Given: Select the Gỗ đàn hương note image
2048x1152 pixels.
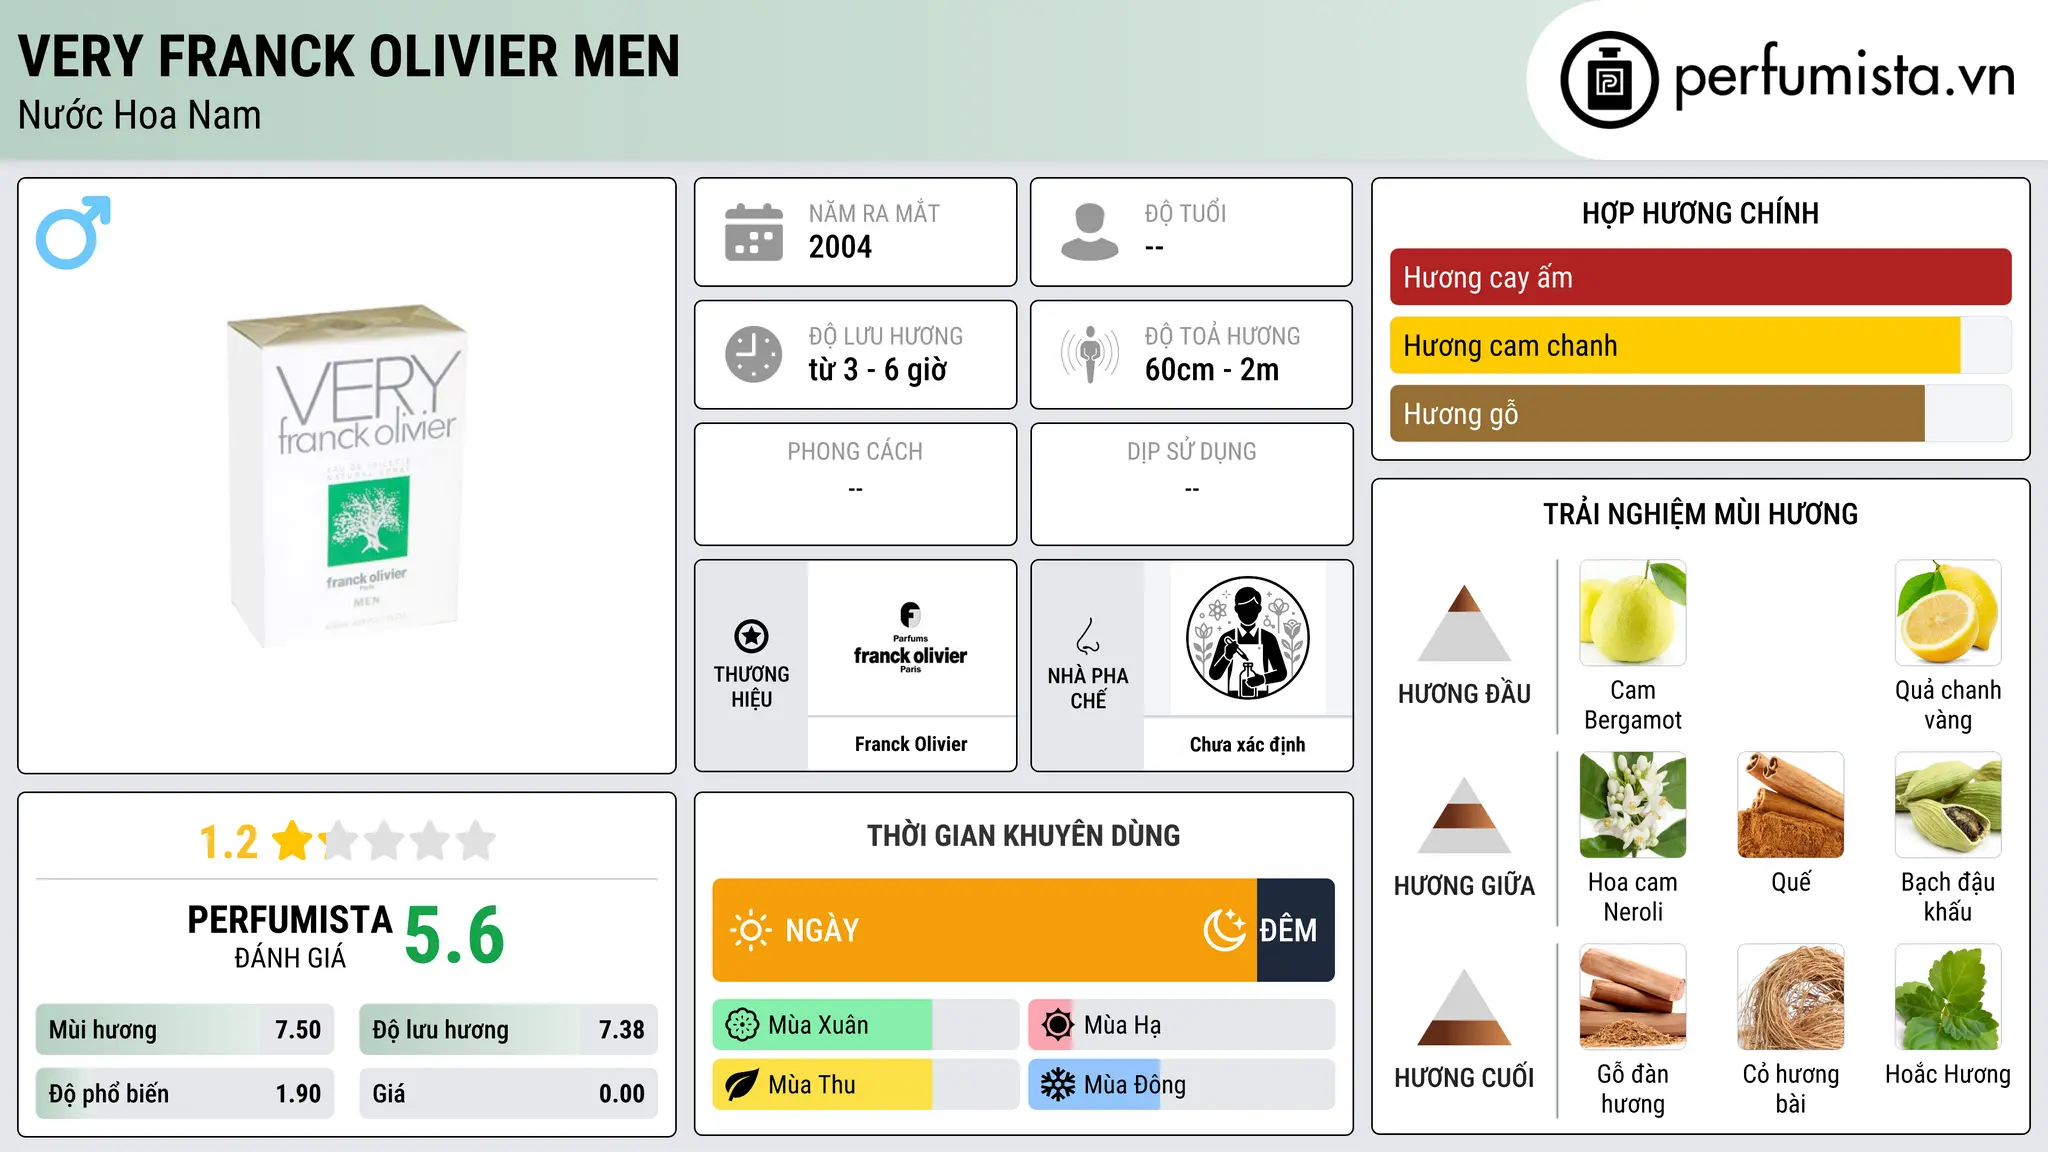Looking at the screenshot, I should (1633, 997).
